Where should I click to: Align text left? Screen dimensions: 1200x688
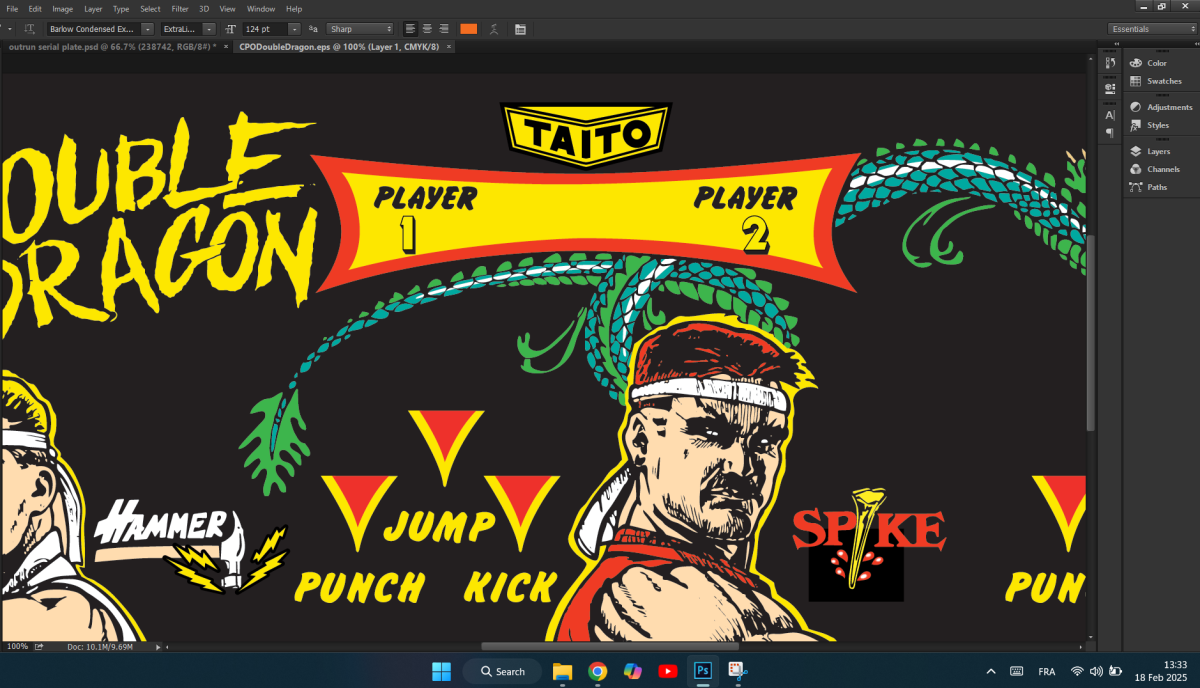[x=412, y=29]
